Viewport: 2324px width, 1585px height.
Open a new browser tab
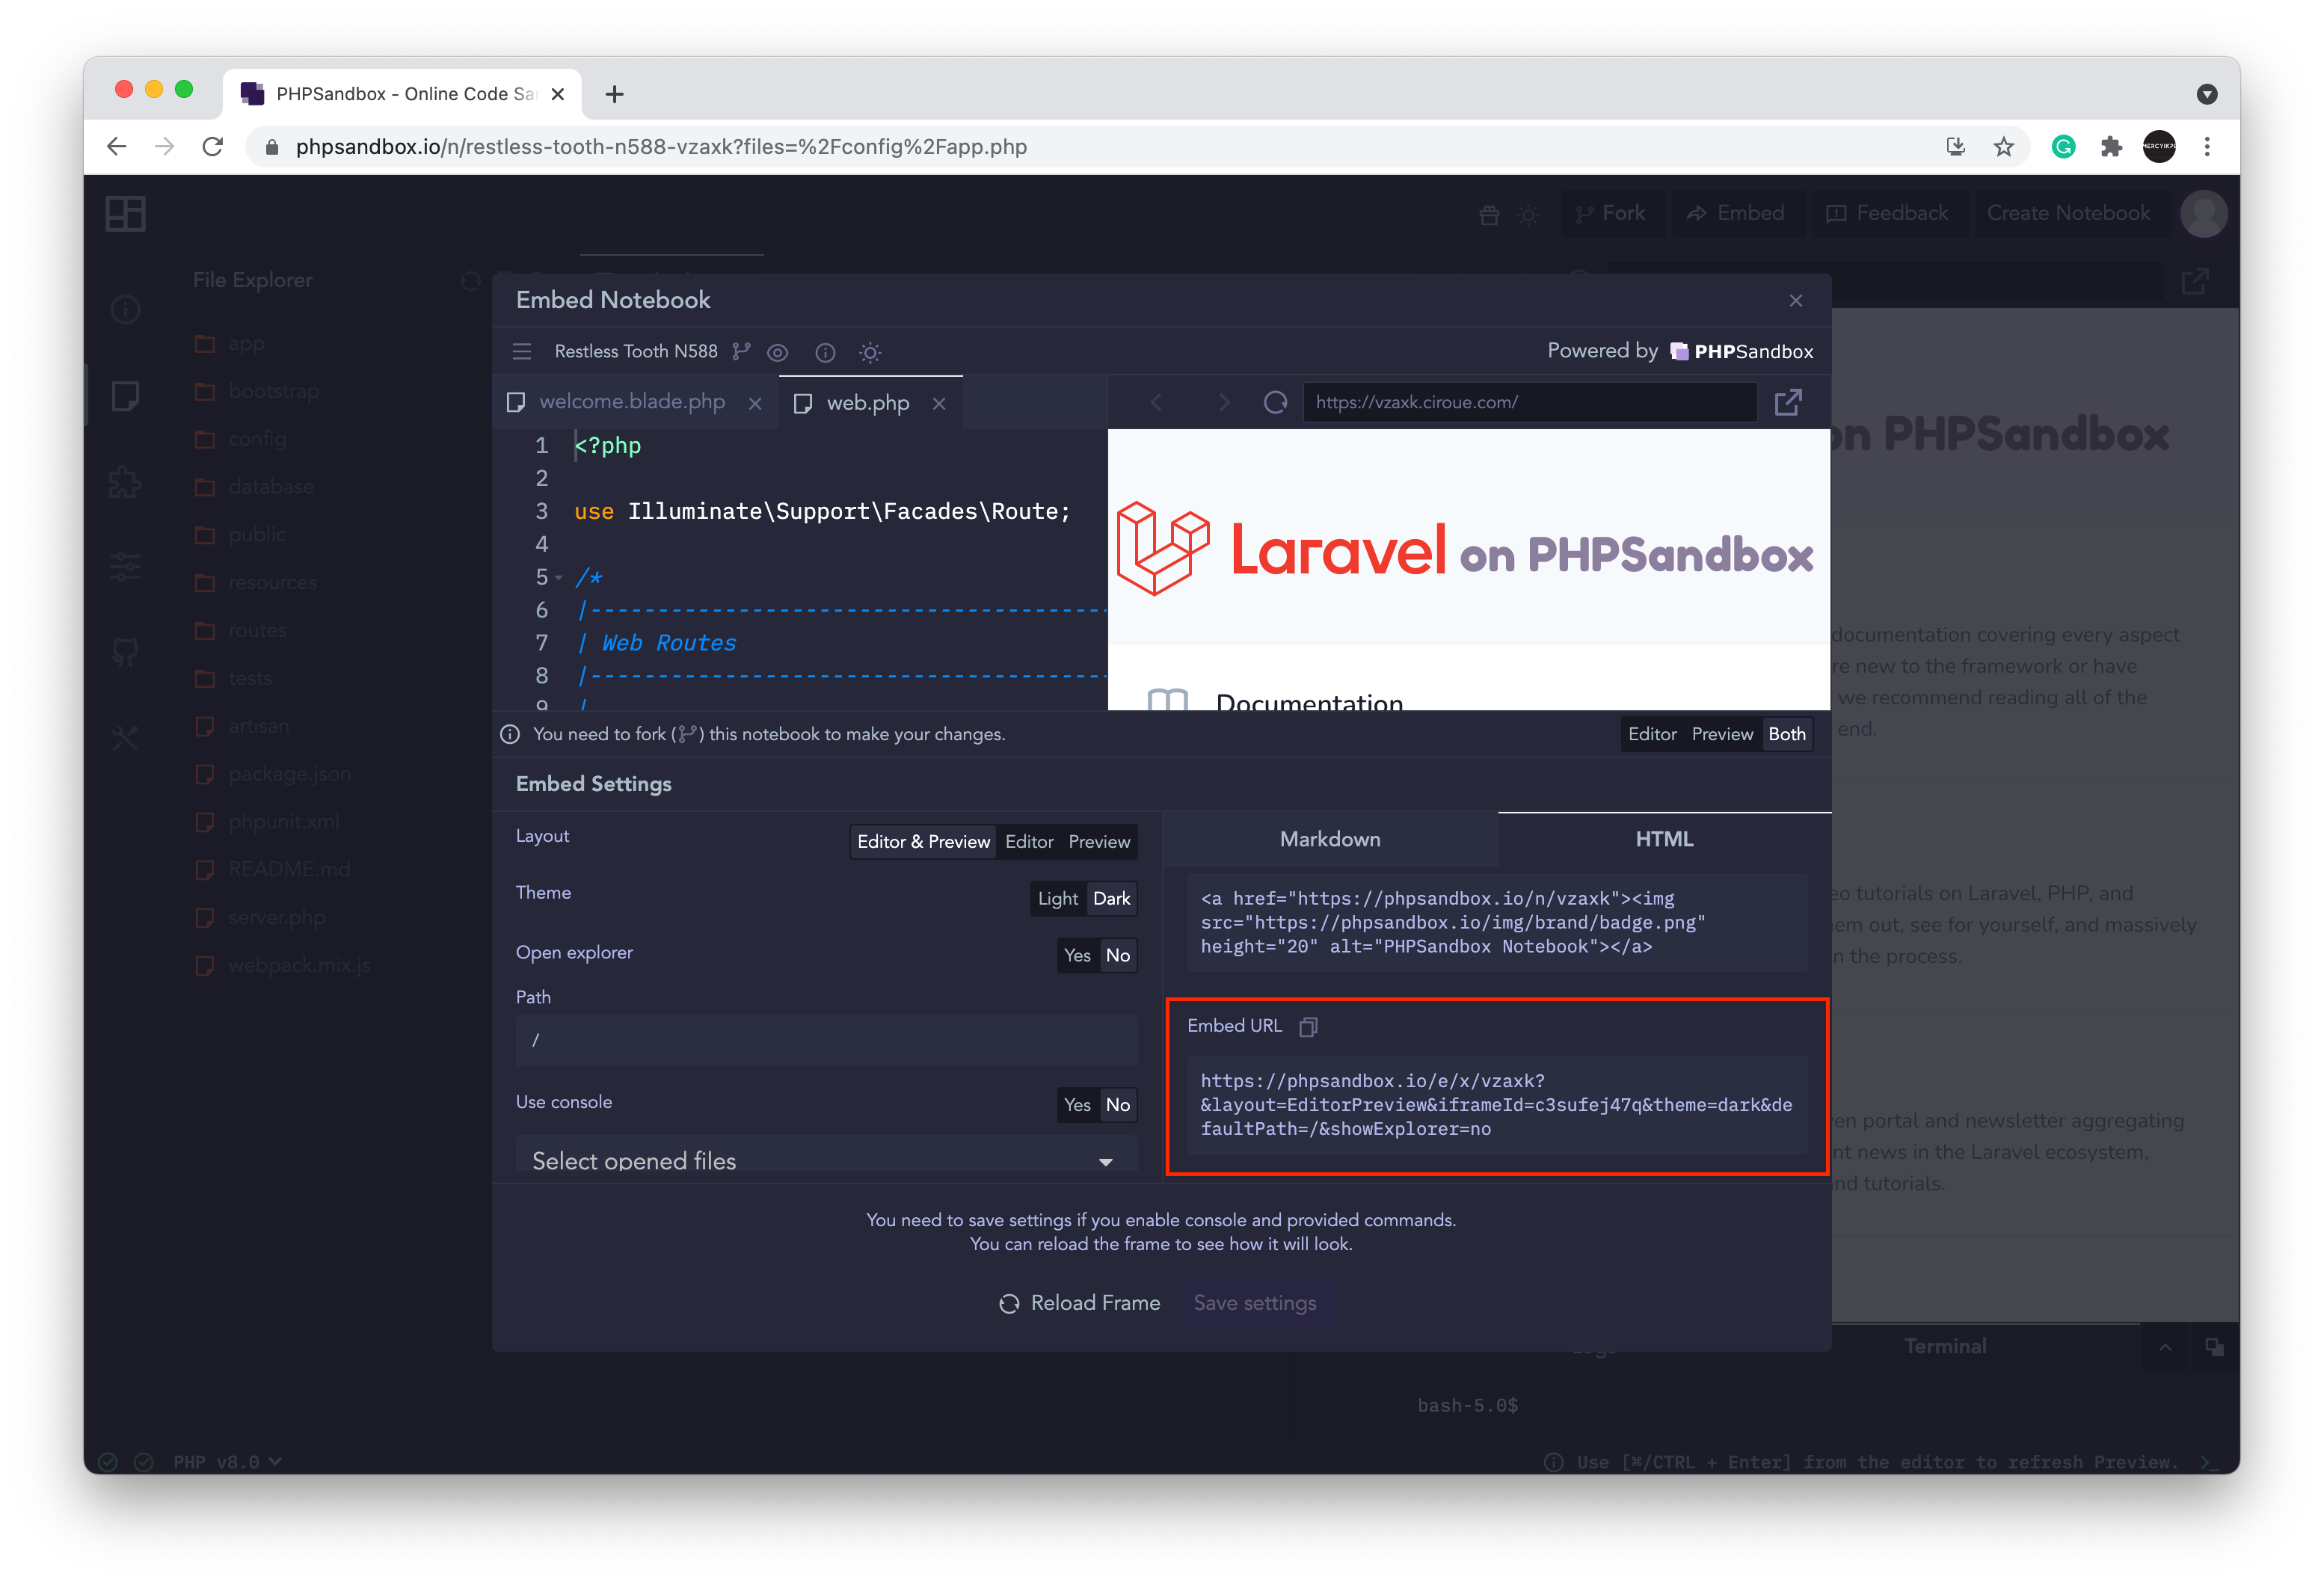[x=615, y=94]
